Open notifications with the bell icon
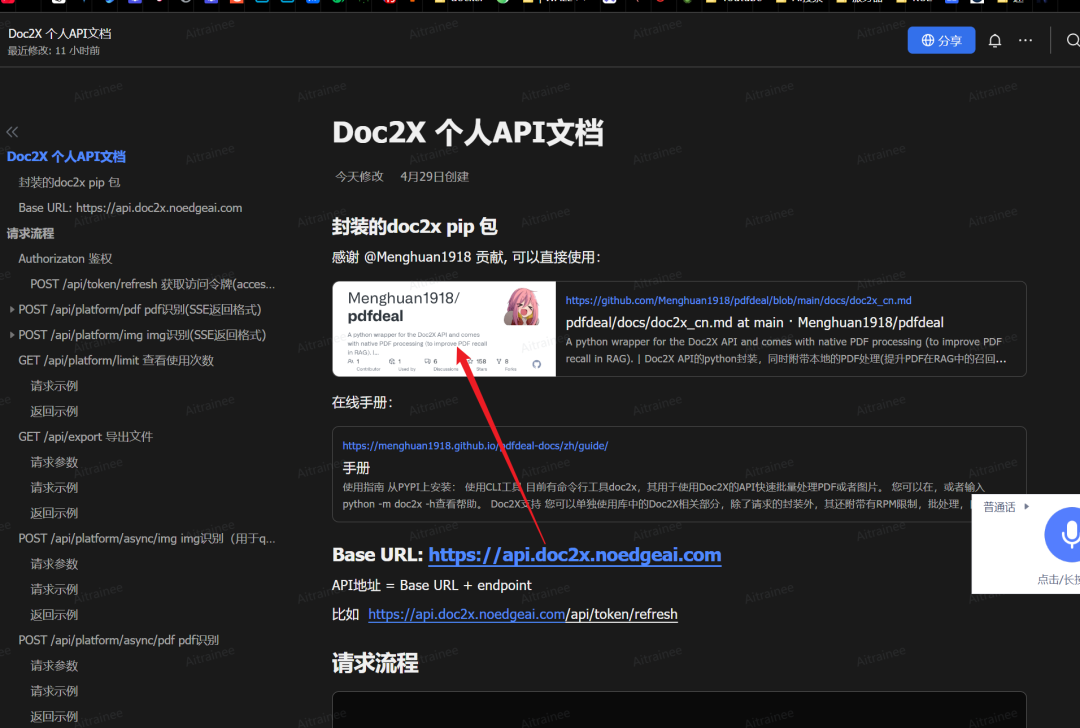The image size is (1080, 728). click(x=996, y=40)
